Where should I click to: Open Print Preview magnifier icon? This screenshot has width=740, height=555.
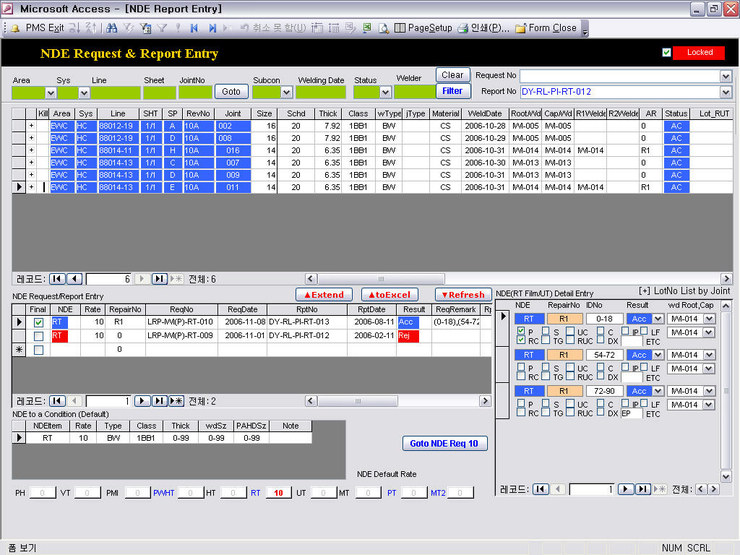(384, 28)
